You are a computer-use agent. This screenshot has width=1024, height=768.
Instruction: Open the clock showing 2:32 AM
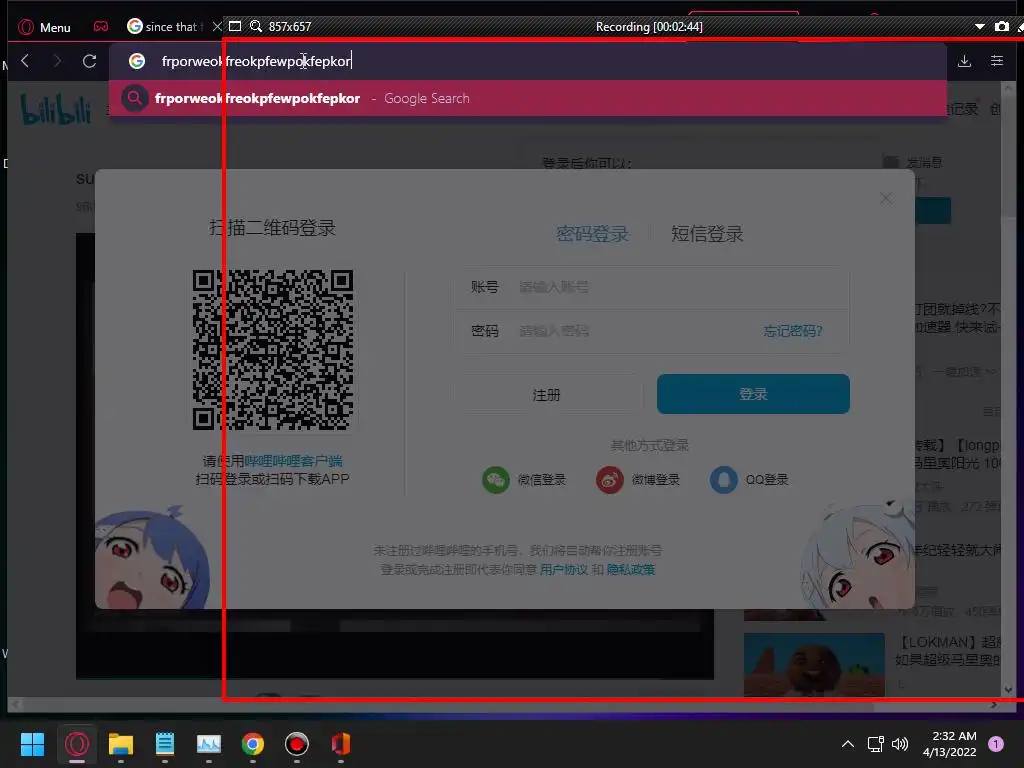tap(950, 744)
